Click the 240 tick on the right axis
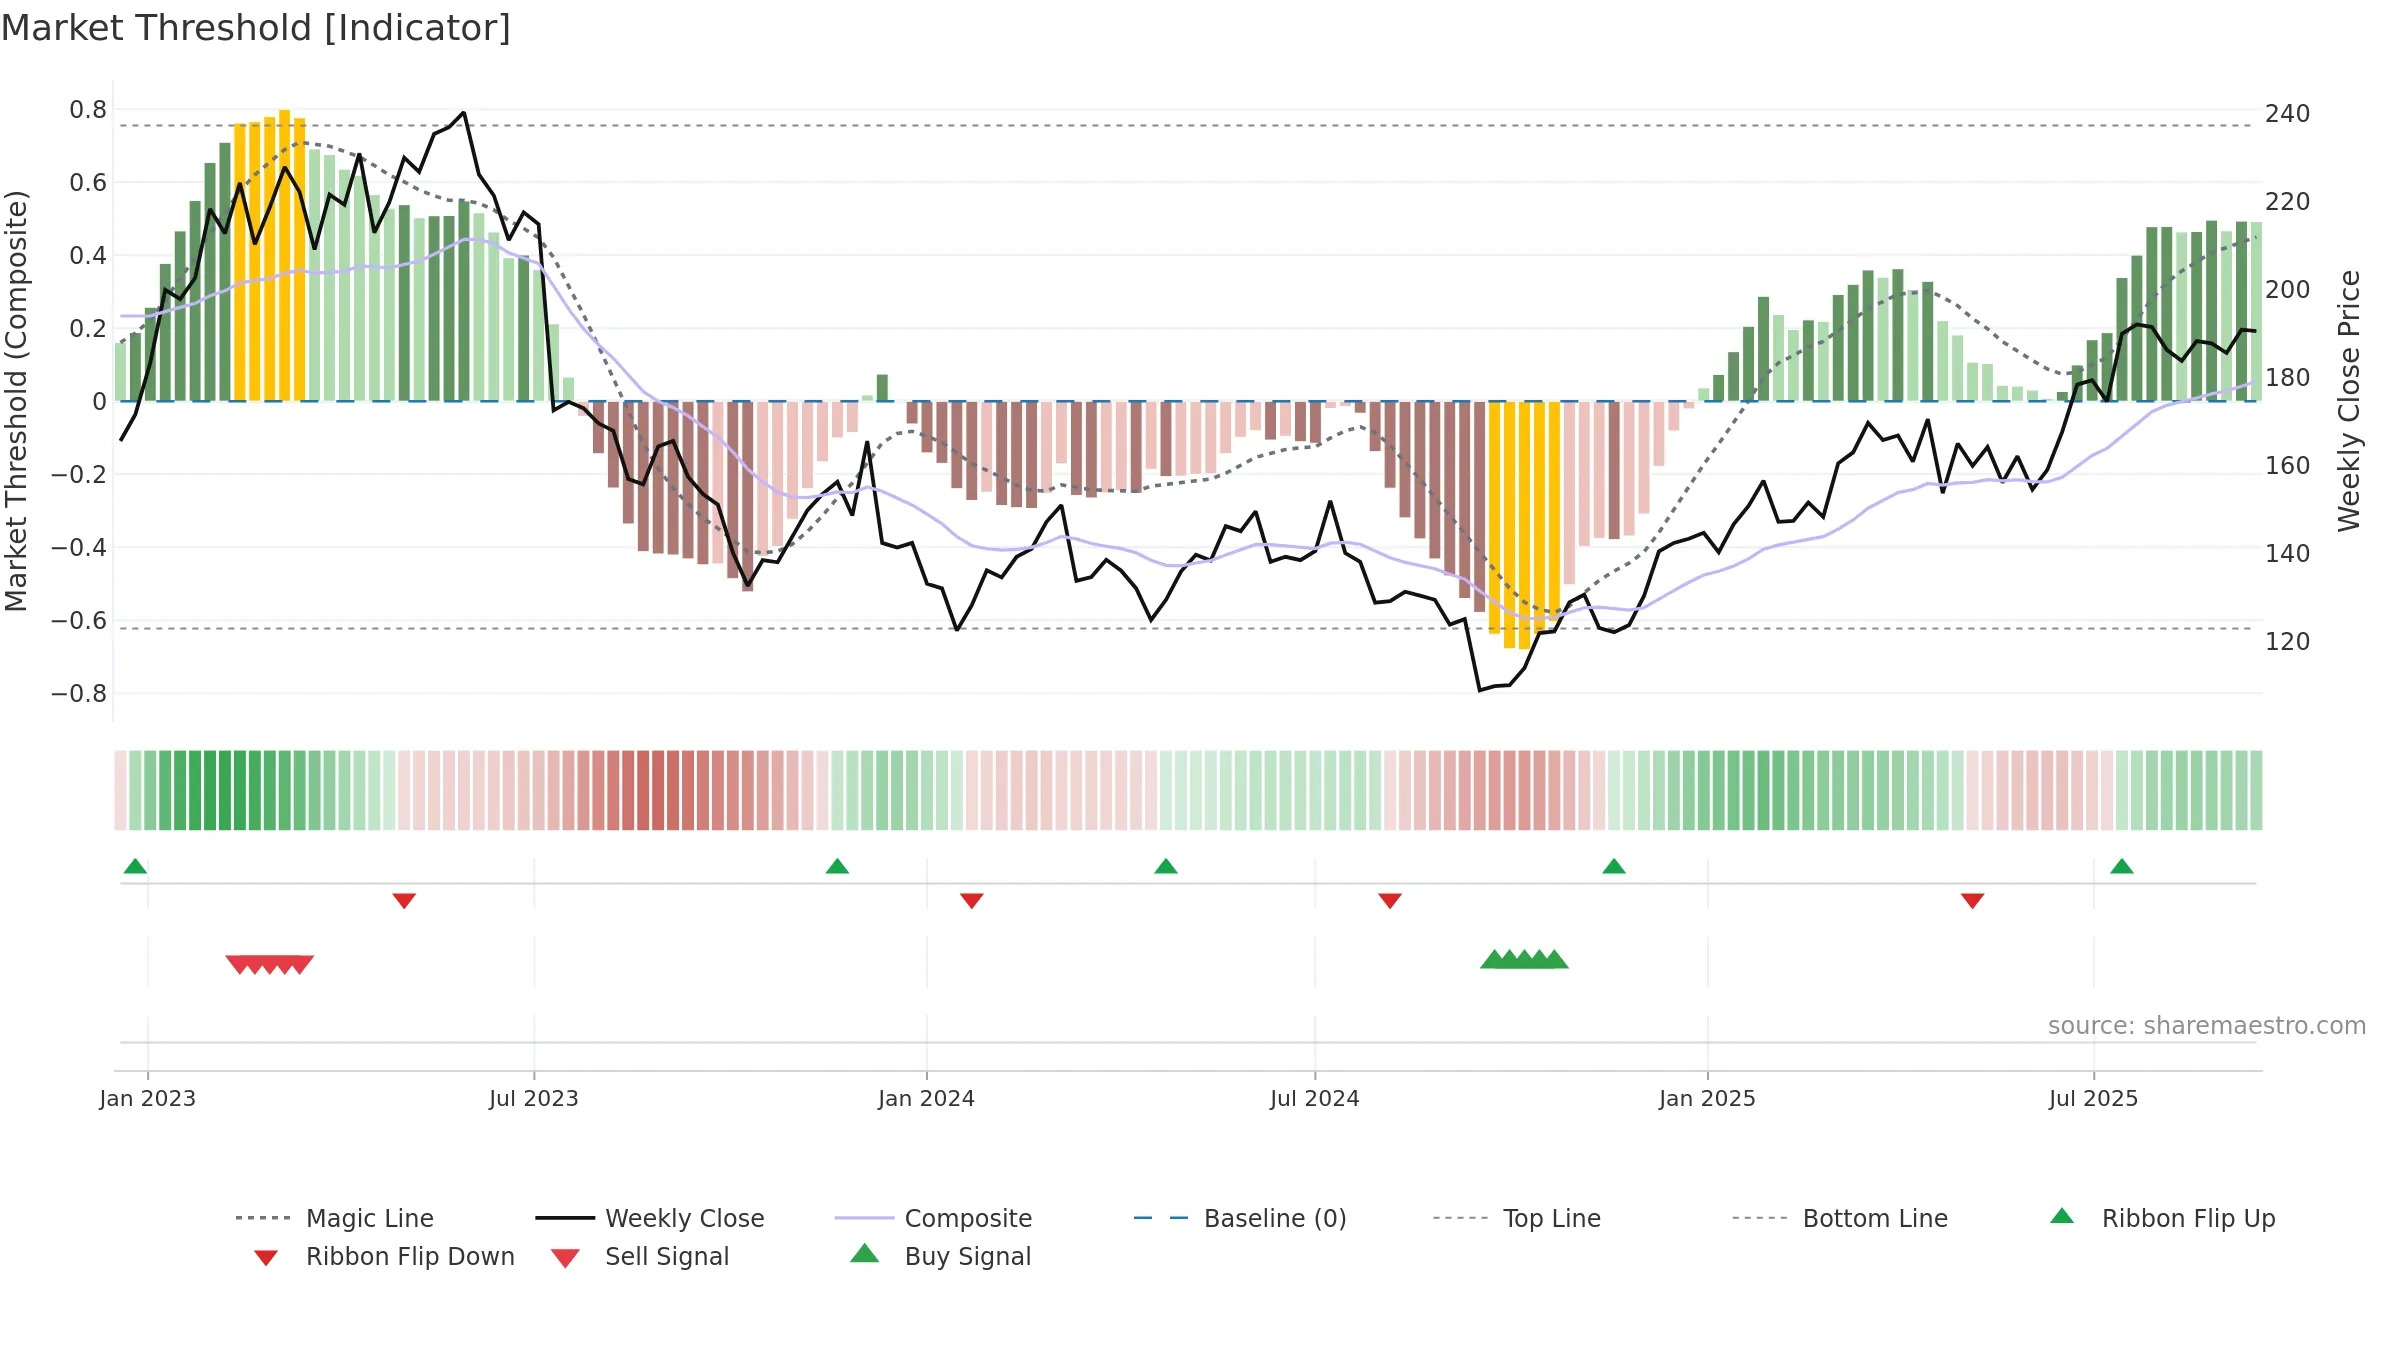This screenshot has height=1350, width=2400. (x=2288, y=114)
